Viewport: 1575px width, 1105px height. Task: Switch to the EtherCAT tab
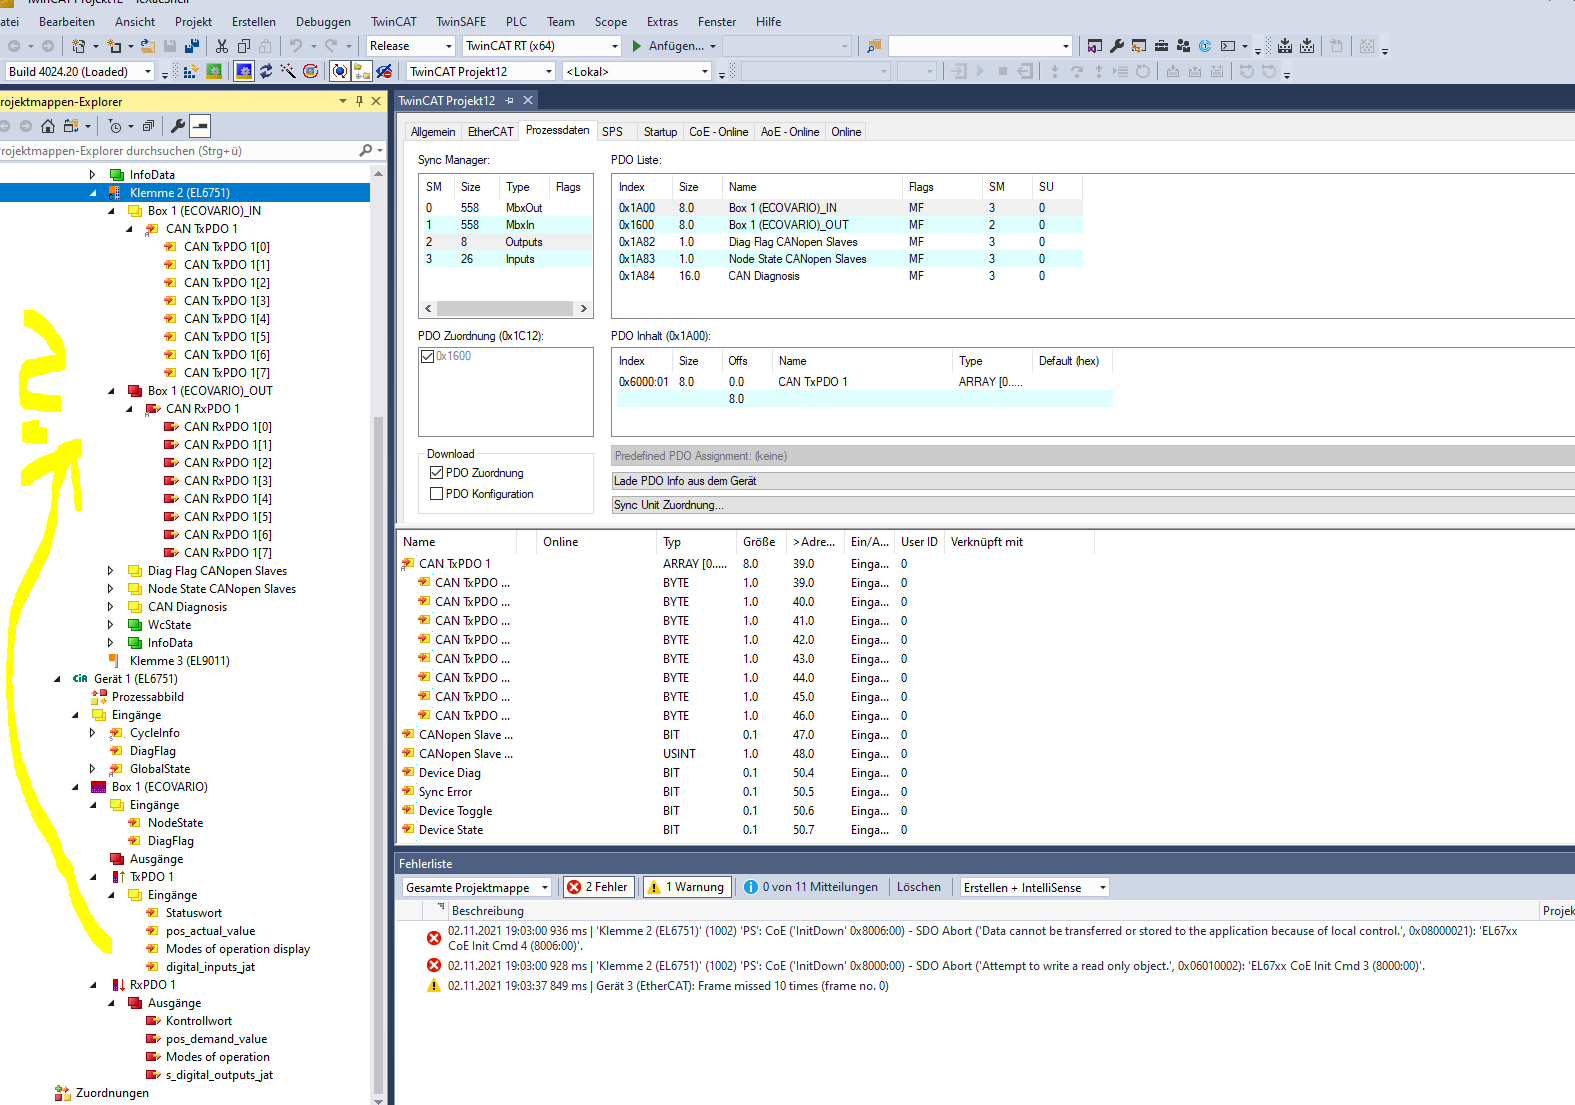tap(490, 132)
